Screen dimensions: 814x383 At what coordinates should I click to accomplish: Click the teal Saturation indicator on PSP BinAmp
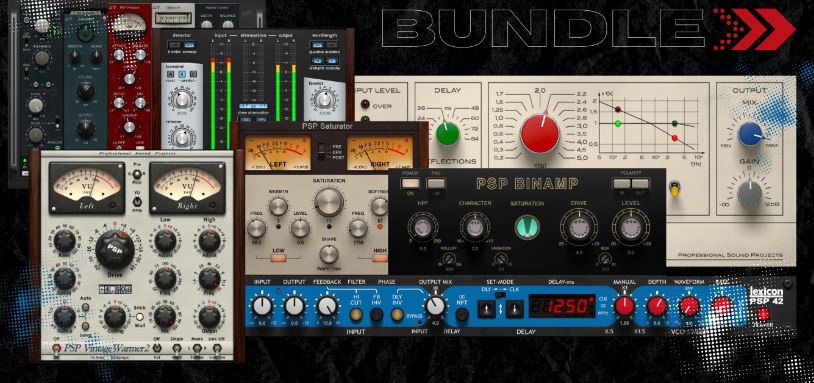527,226
